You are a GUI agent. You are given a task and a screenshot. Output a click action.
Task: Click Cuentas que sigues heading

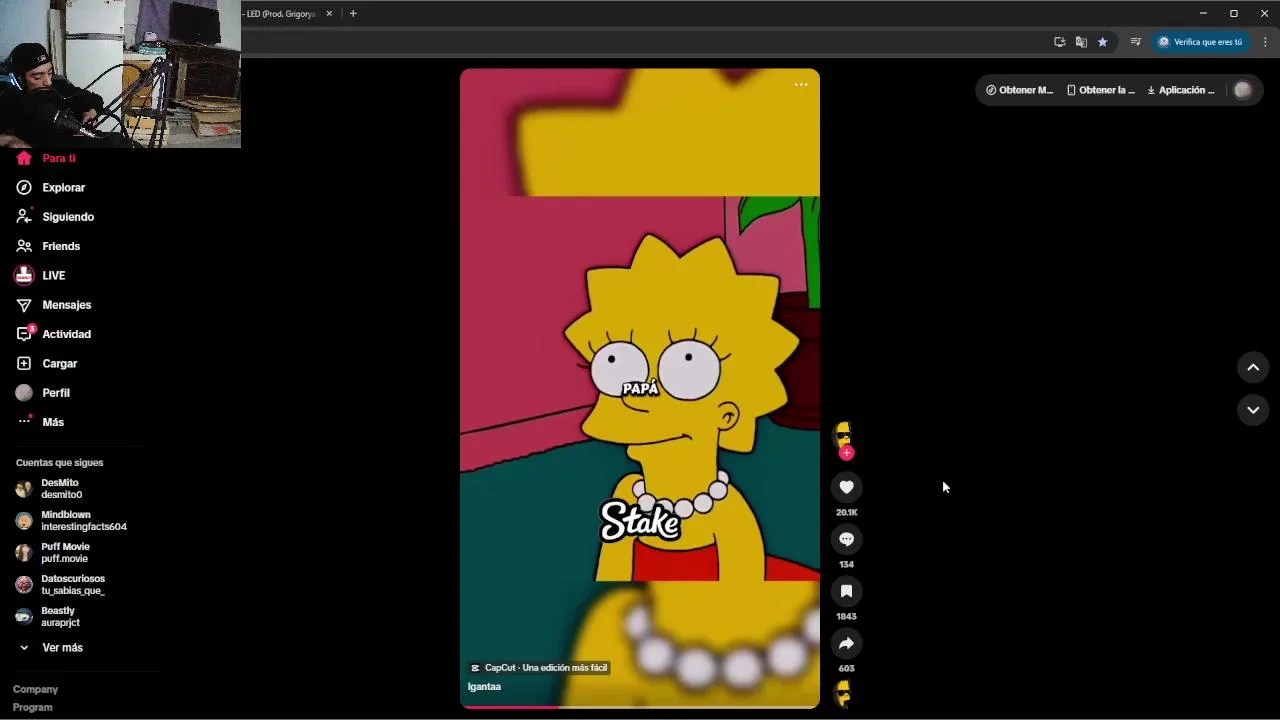click(x=59, y=463)
